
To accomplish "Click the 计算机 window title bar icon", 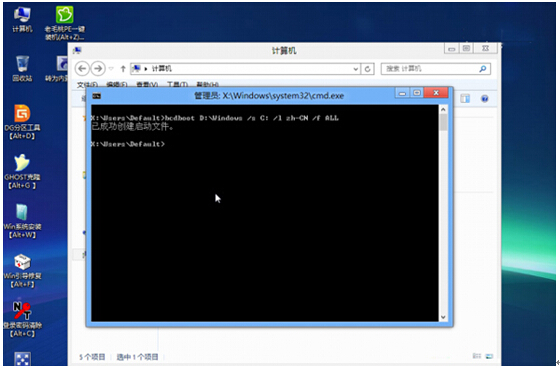I will click(x=77, y=50).
